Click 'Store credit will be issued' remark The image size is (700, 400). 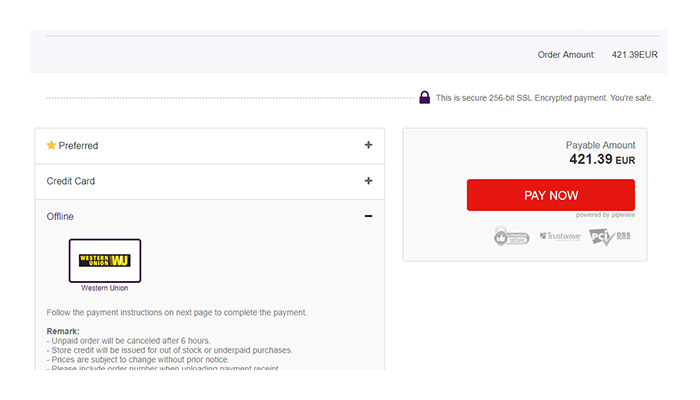[x=169, y=350]
